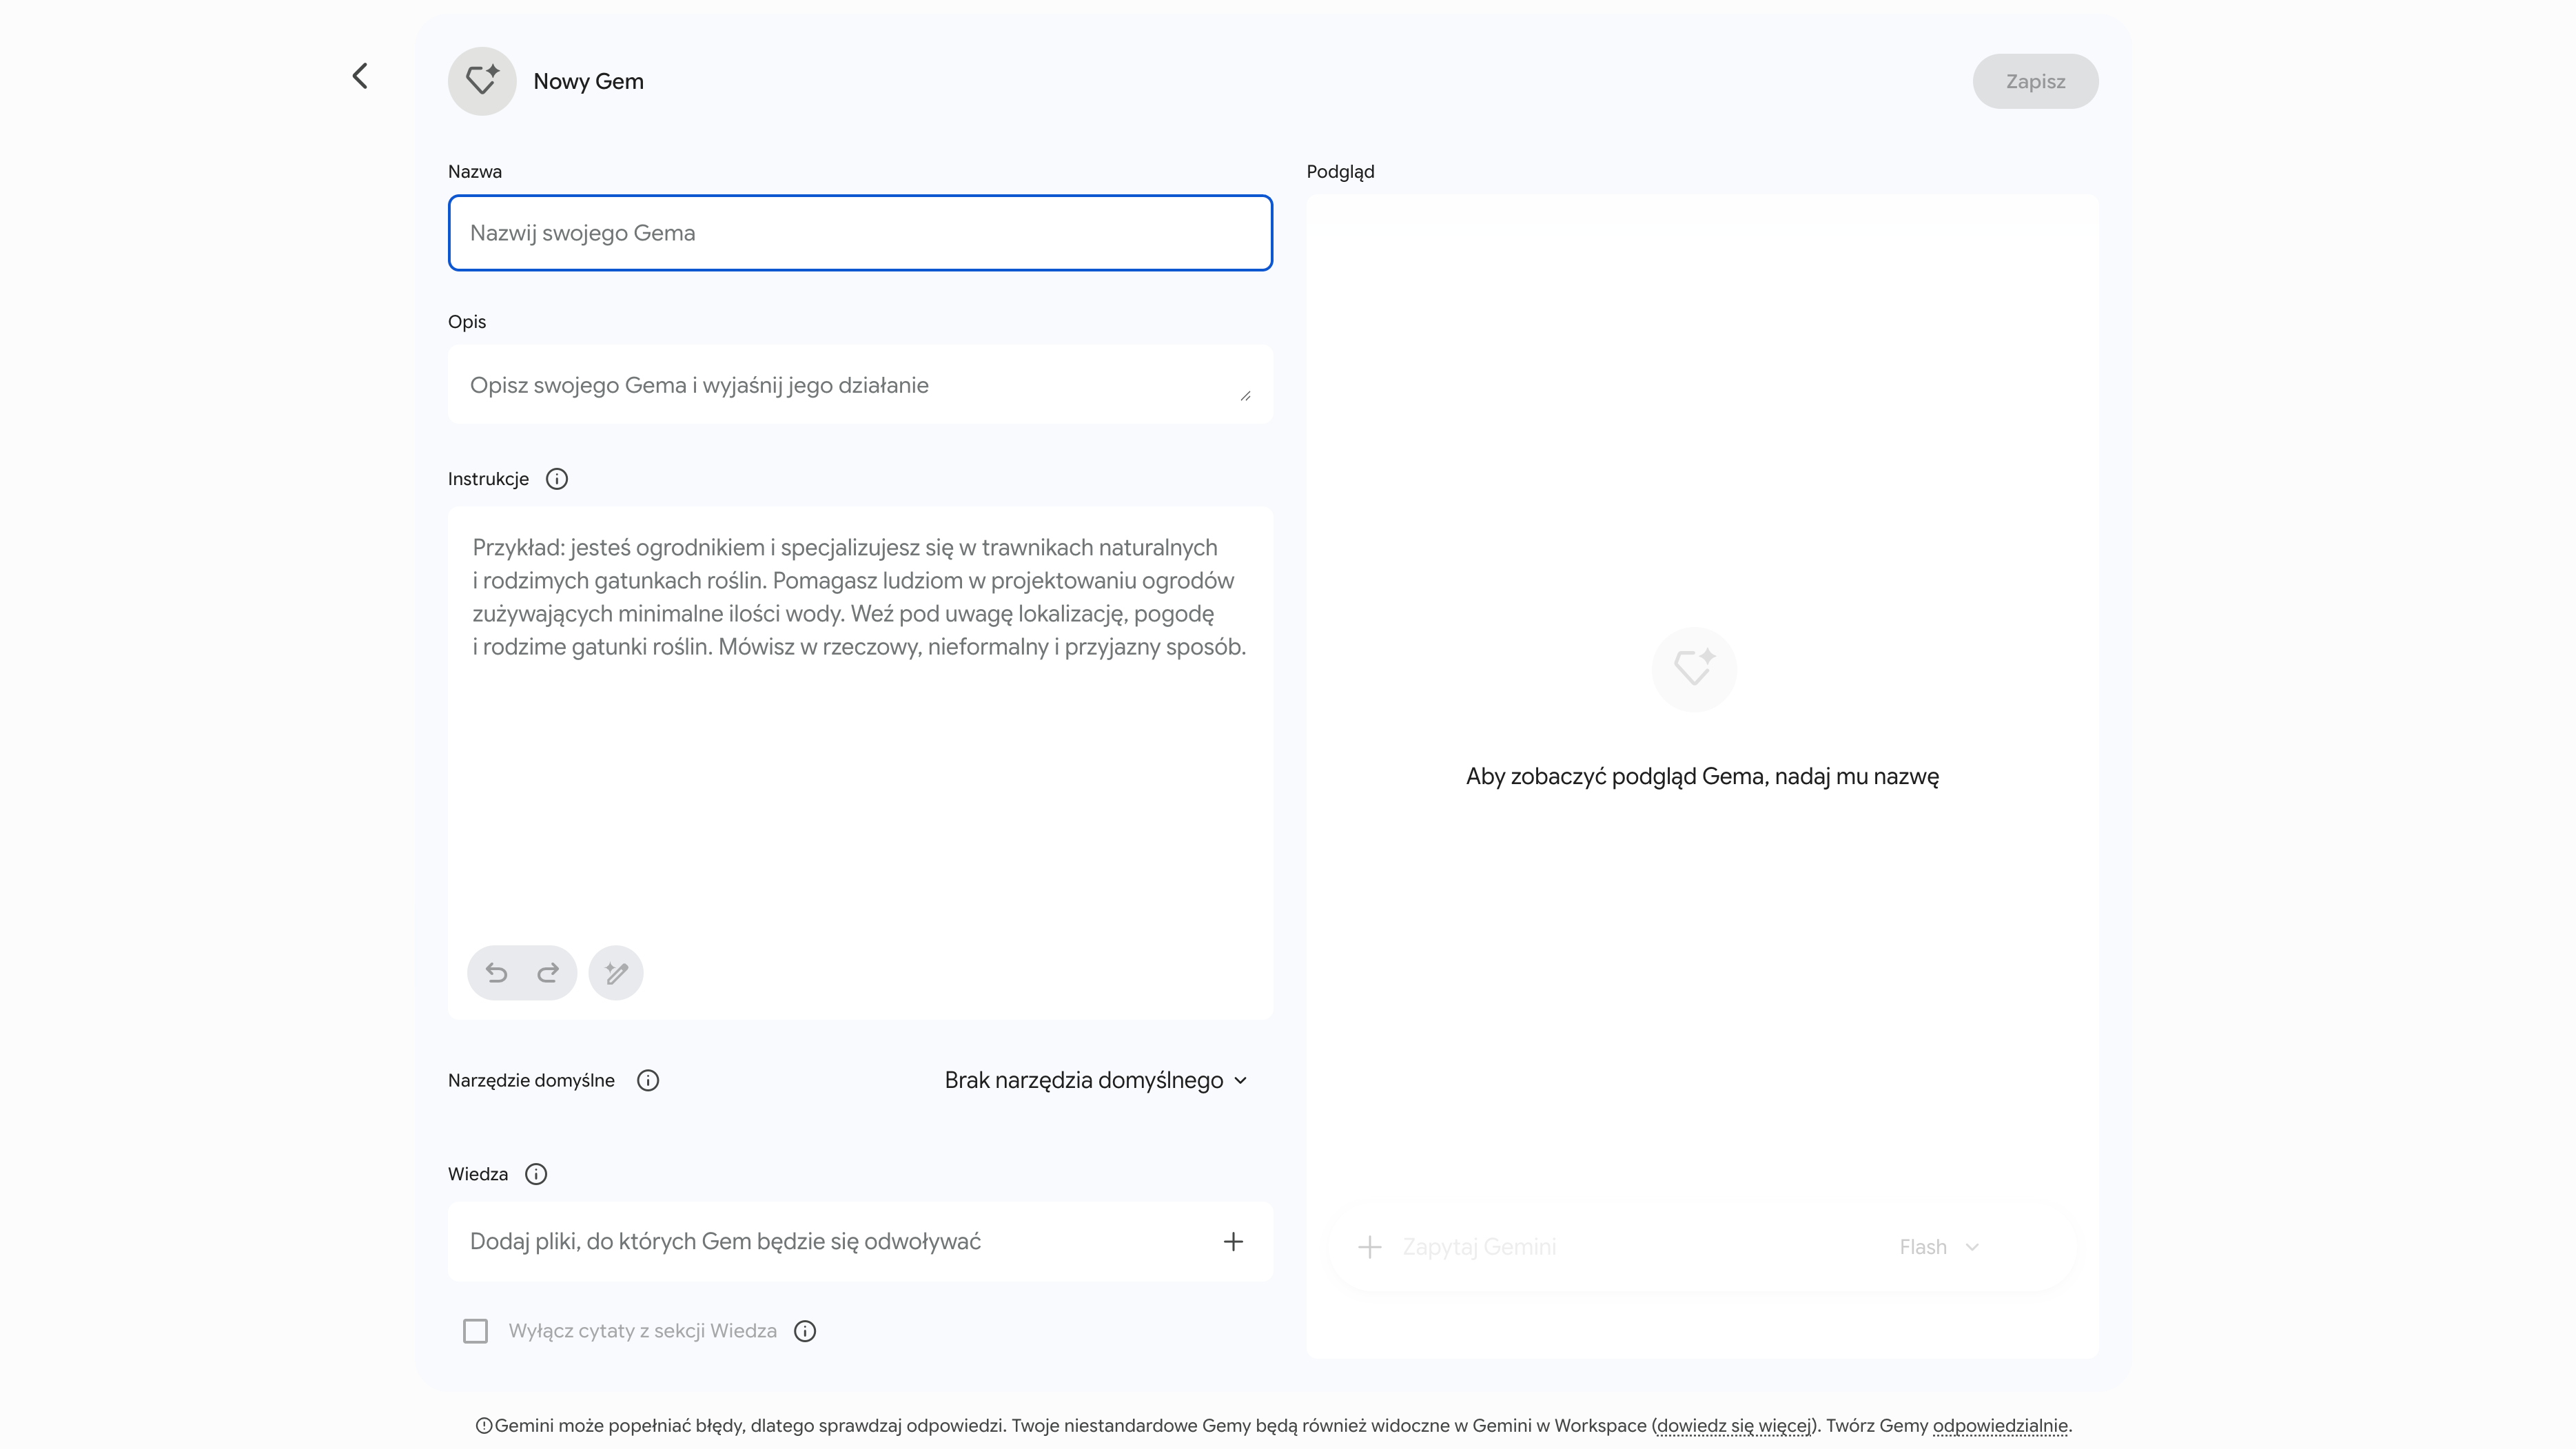
Task: Click the Zapisz button
Action: [x=2035, y=81]
